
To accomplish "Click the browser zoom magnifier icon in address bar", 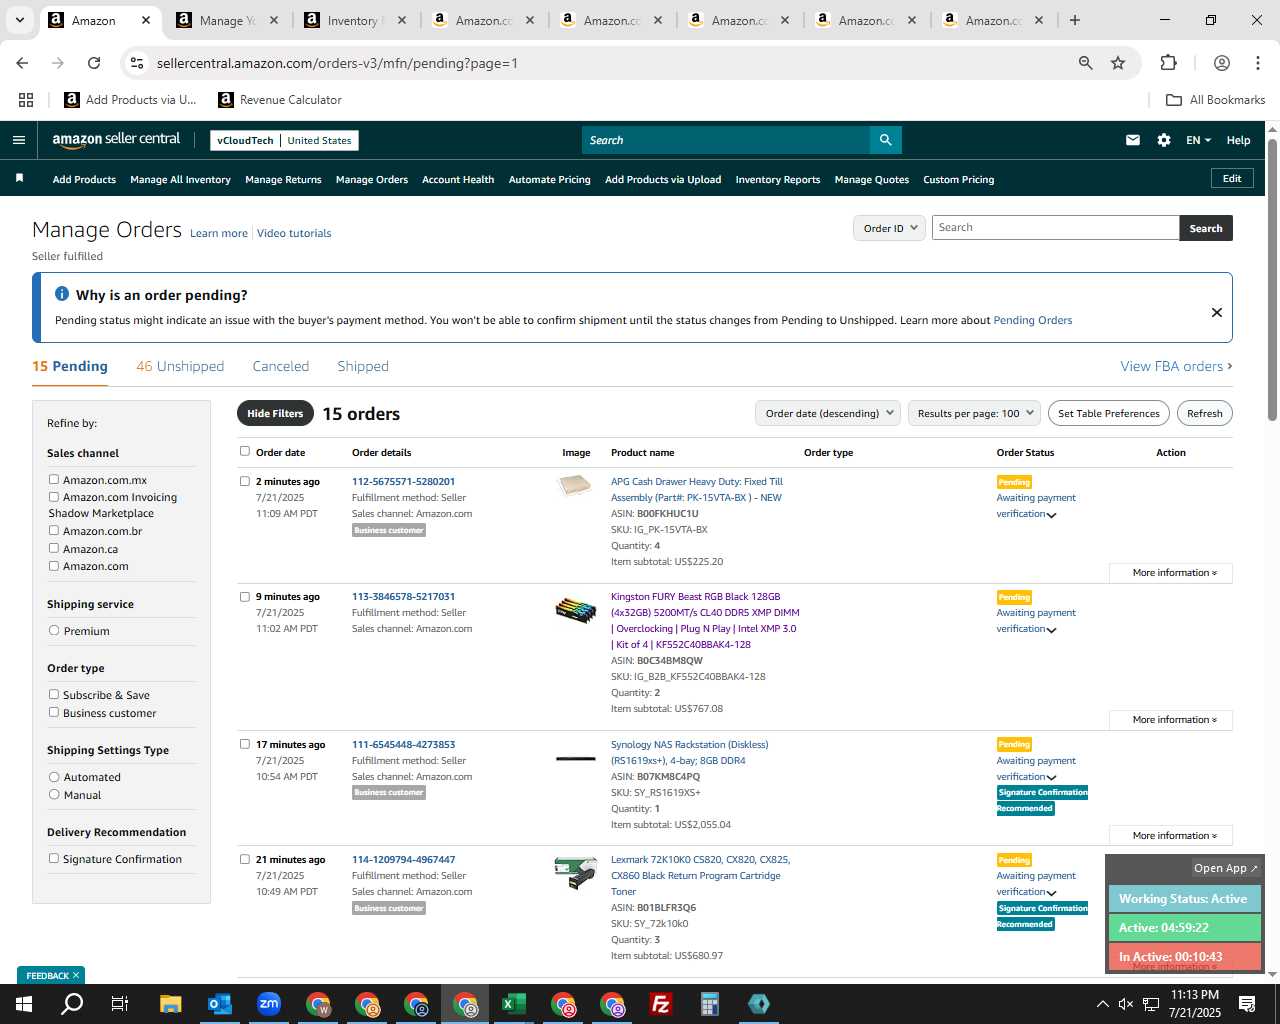I will (x=1085, y=63).
